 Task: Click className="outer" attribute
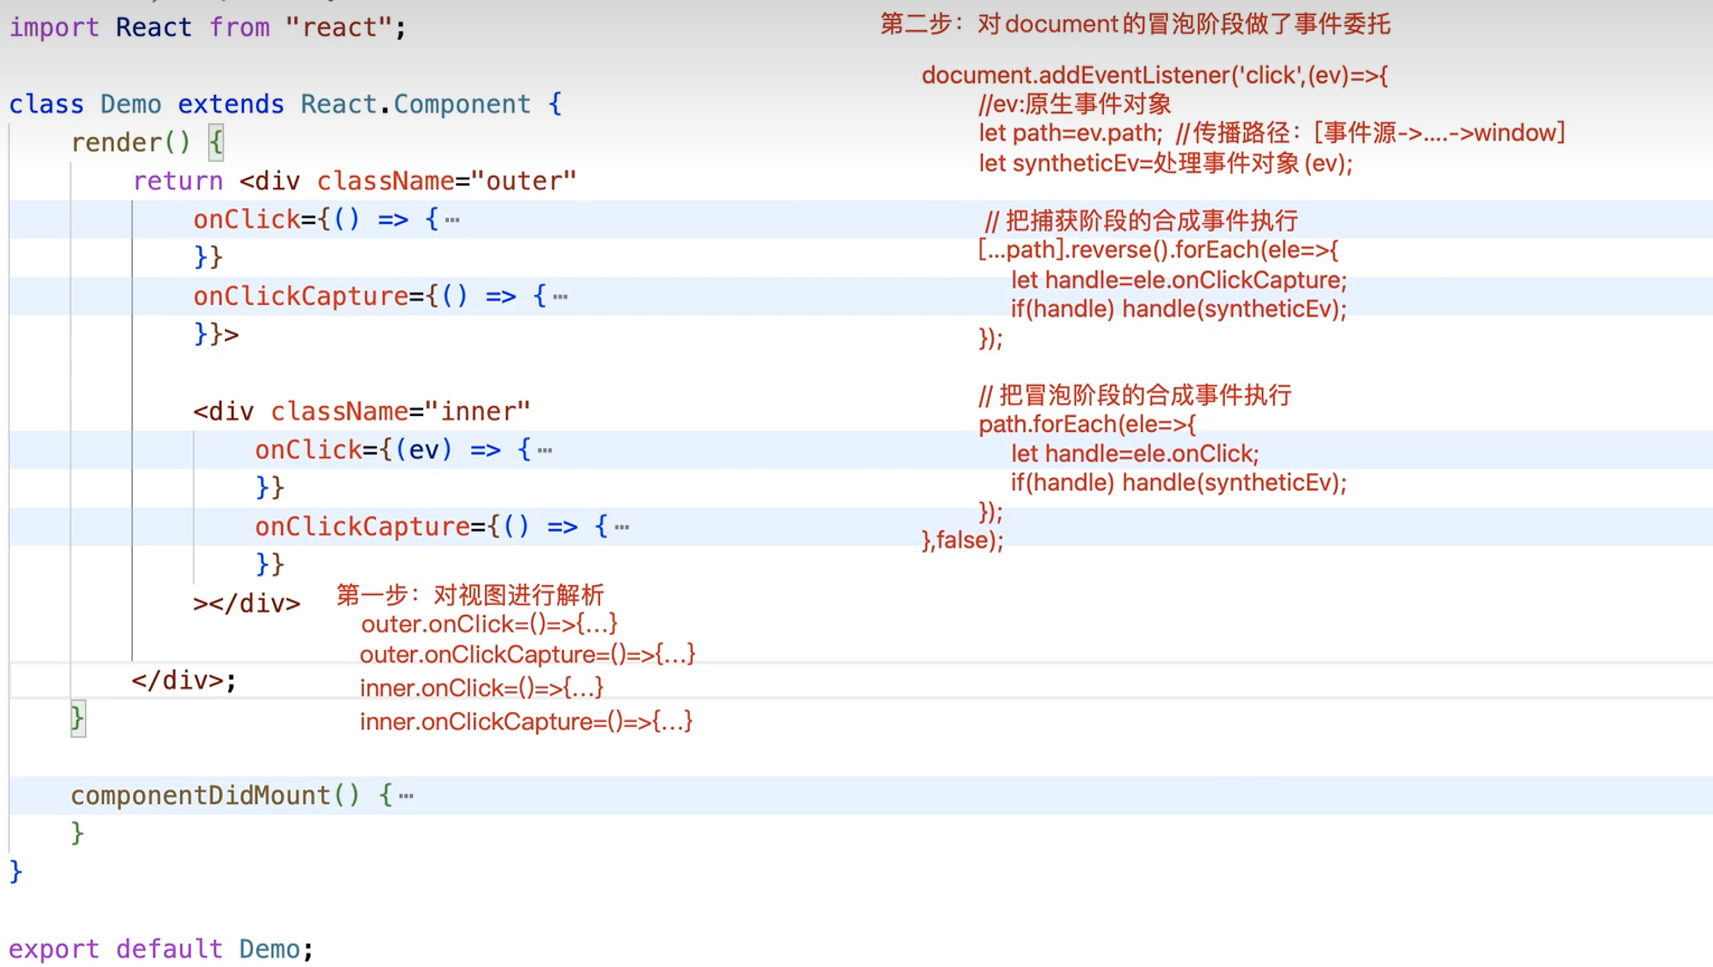(447, 181)
